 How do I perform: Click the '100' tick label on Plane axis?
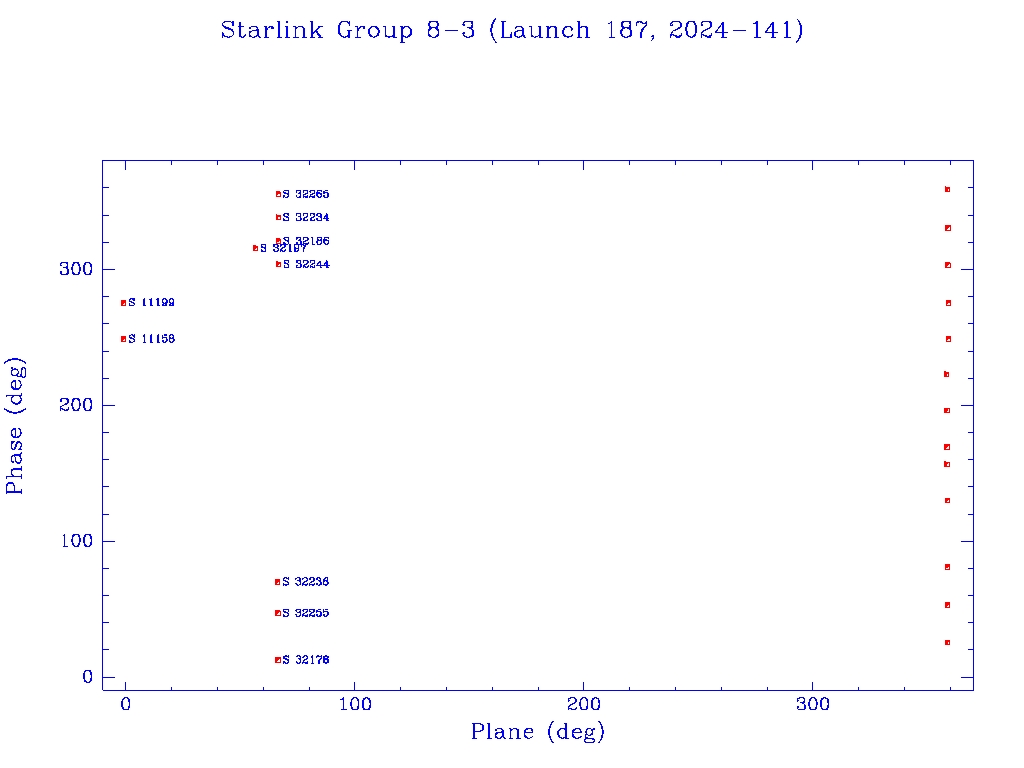(x=355, y=704)
